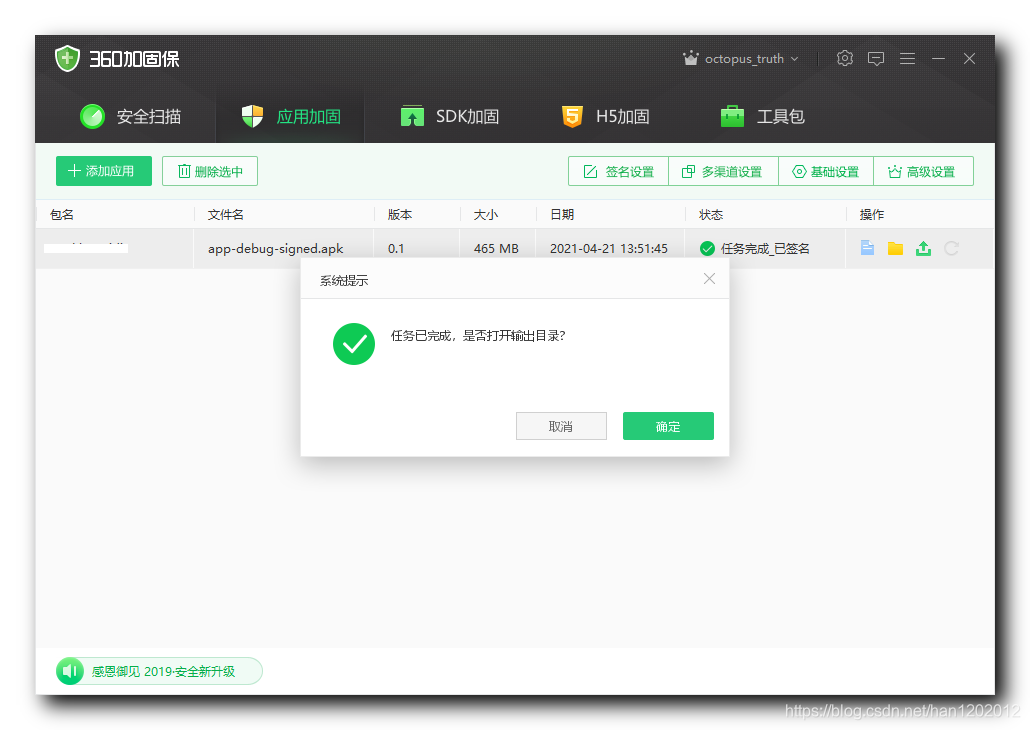Open the log file document icon
The height and width of the screenshot is (730, 1030).
click(867, 248)
